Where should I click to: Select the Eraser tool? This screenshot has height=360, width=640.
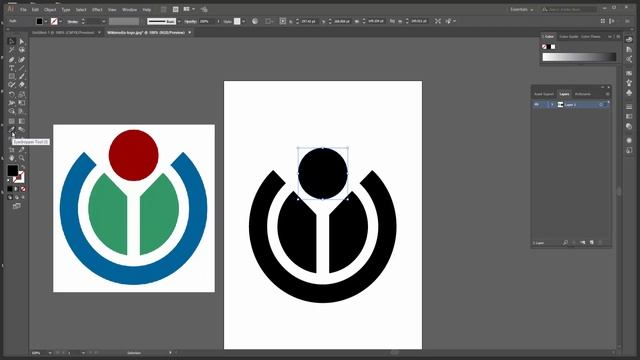coord(22,85)
